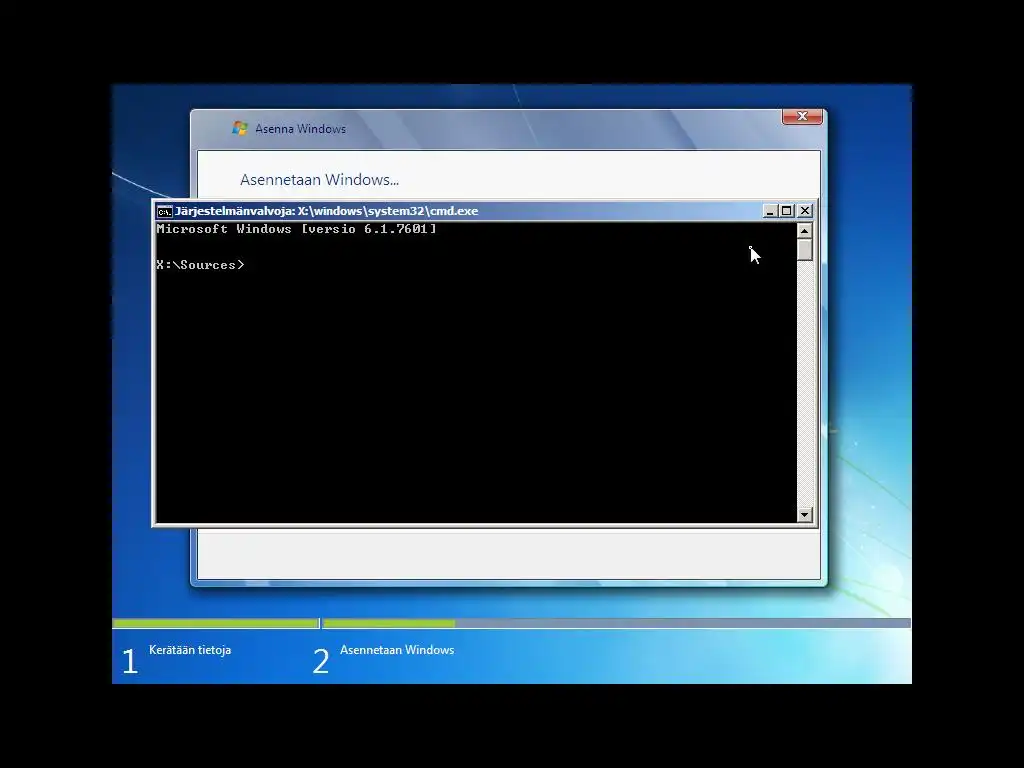Screen dimensions: 1024x768
Task: Click the command prompt scrollbar thumb
Action: click(x=805, y=250)
